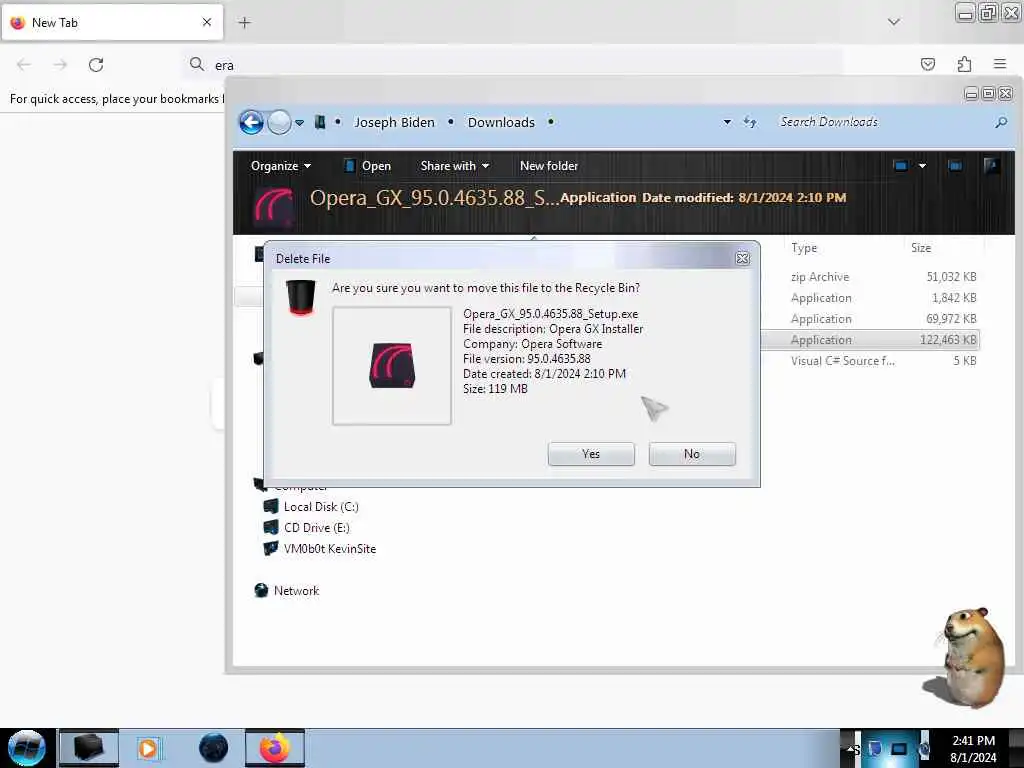Viewport: 1024px width, 768px height.
Task: Open the Firefox Extensions puzzle icon
Action: click(x=964, y=64)
